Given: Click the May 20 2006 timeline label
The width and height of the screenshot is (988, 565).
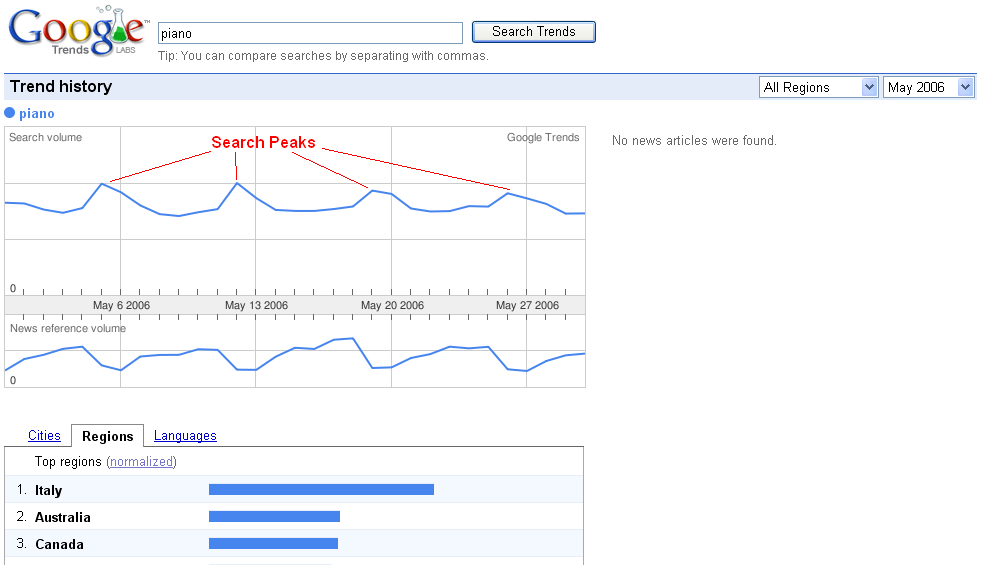Looking at the screenshot, I should point(392,305).
